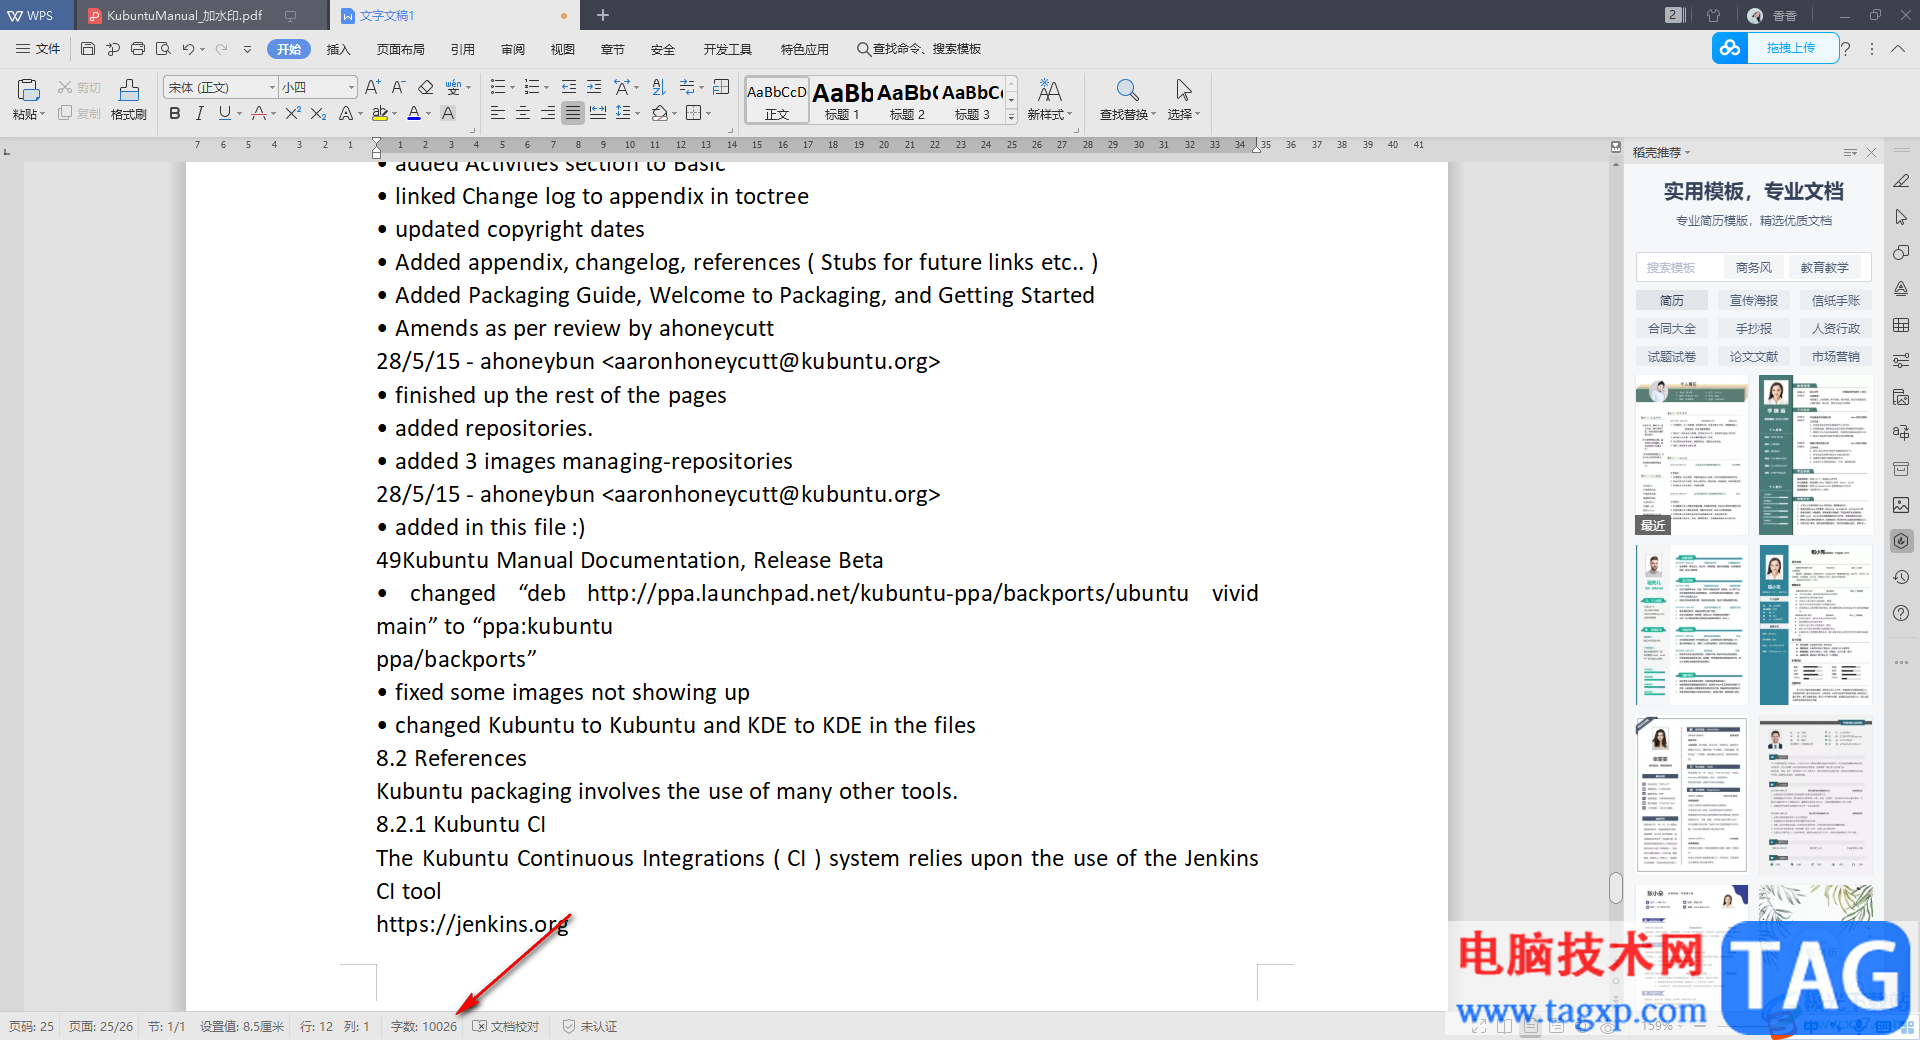The width and height of the screenshot is (1920, 1040).
Task: Click the sort A-Z icon
Action: point(658,87)
